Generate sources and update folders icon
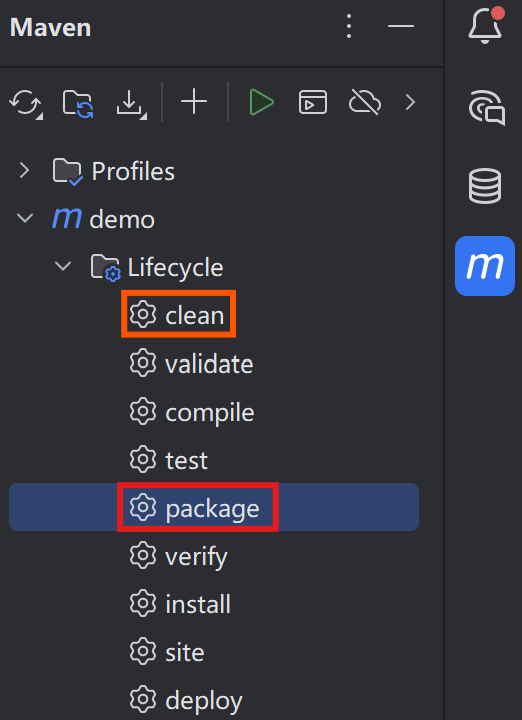The width and height of the screenshot is (522, 720). pos(78,103)
